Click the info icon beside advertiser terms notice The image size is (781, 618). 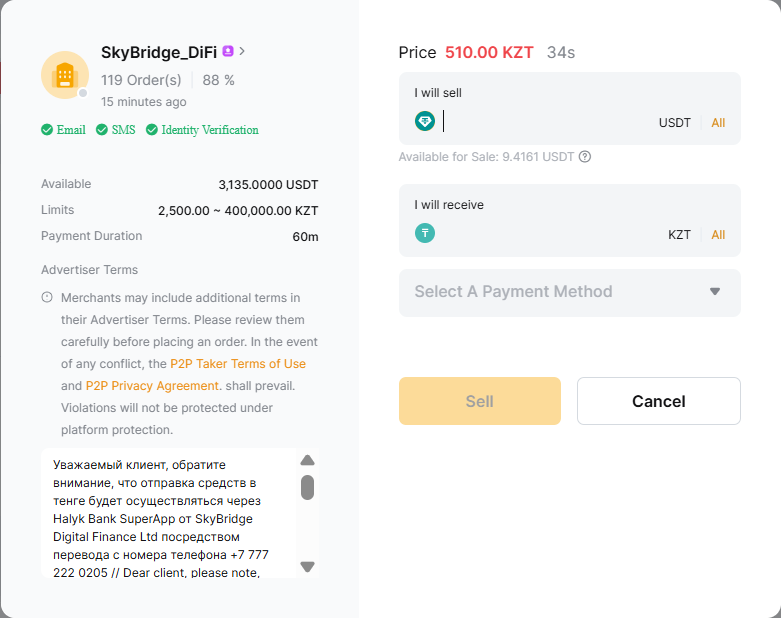47,298
